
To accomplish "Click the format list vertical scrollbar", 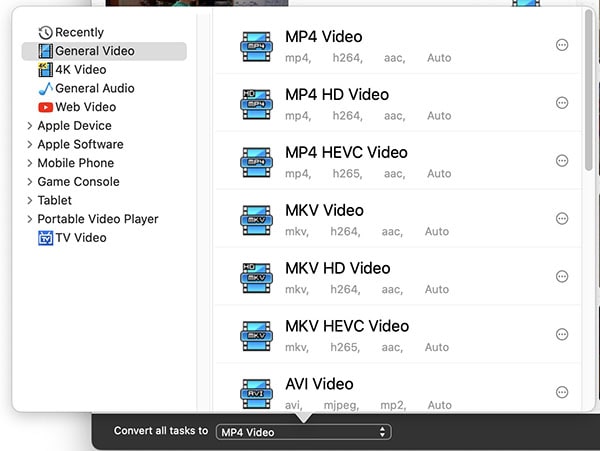I will tap(589, 90).
